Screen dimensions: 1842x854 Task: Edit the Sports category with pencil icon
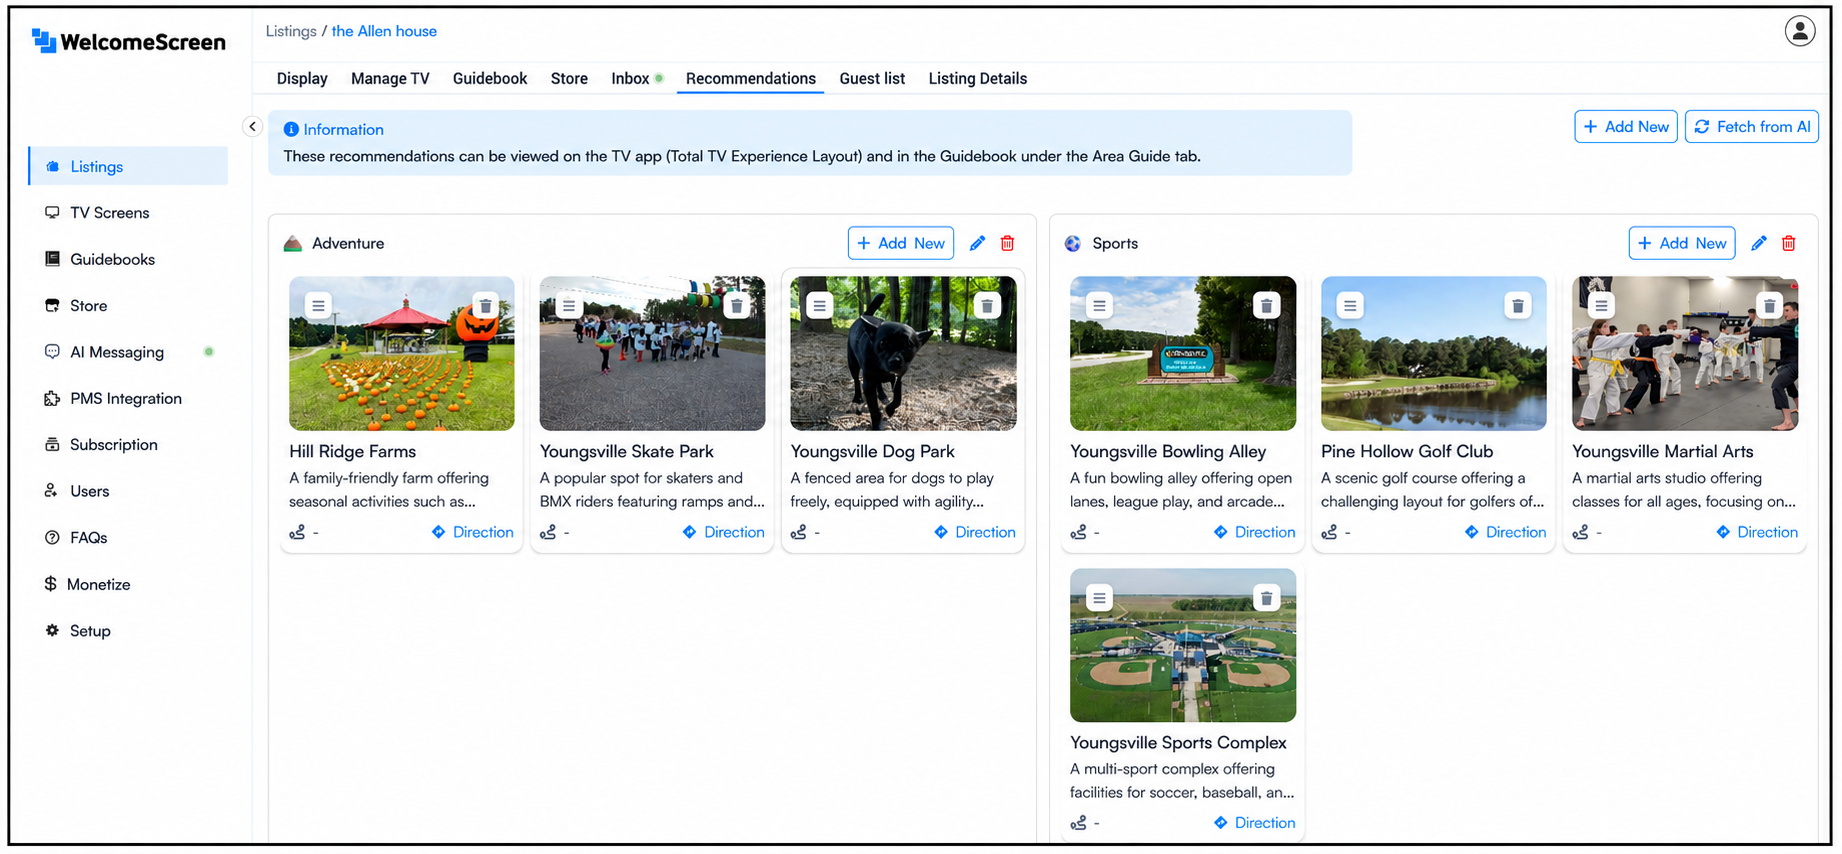[1758, 243]
